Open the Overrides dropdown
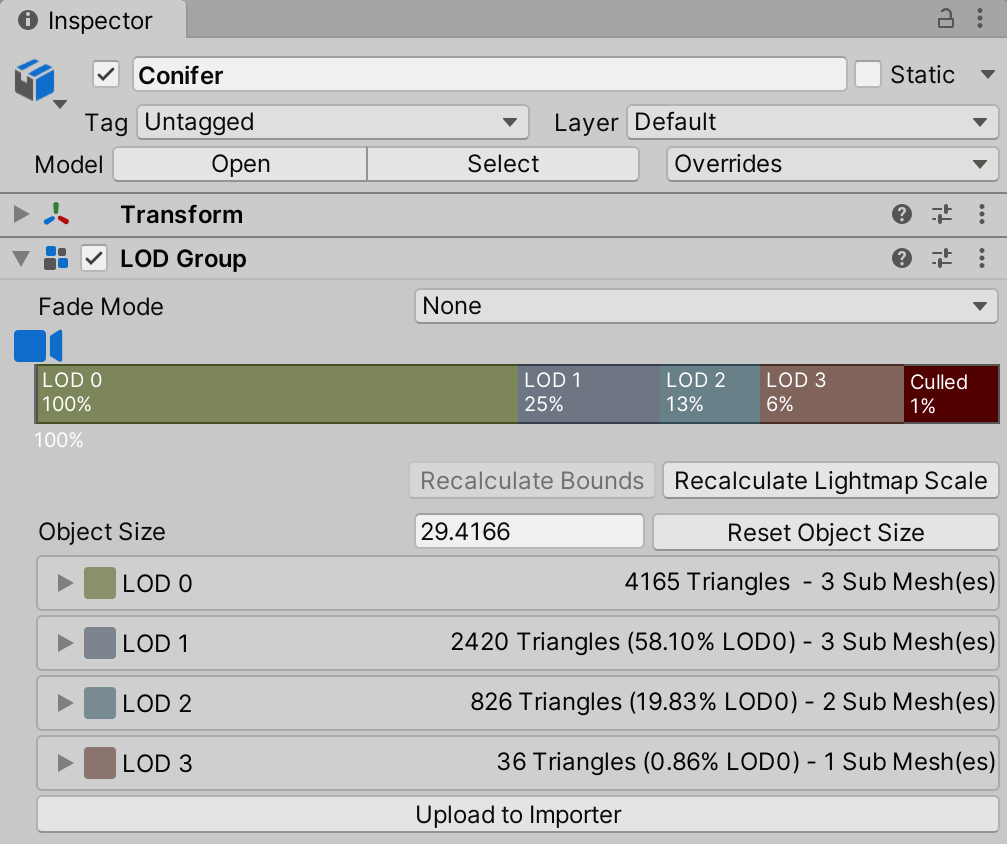This screenshot has width=1007, height=844. pos(832,163)
